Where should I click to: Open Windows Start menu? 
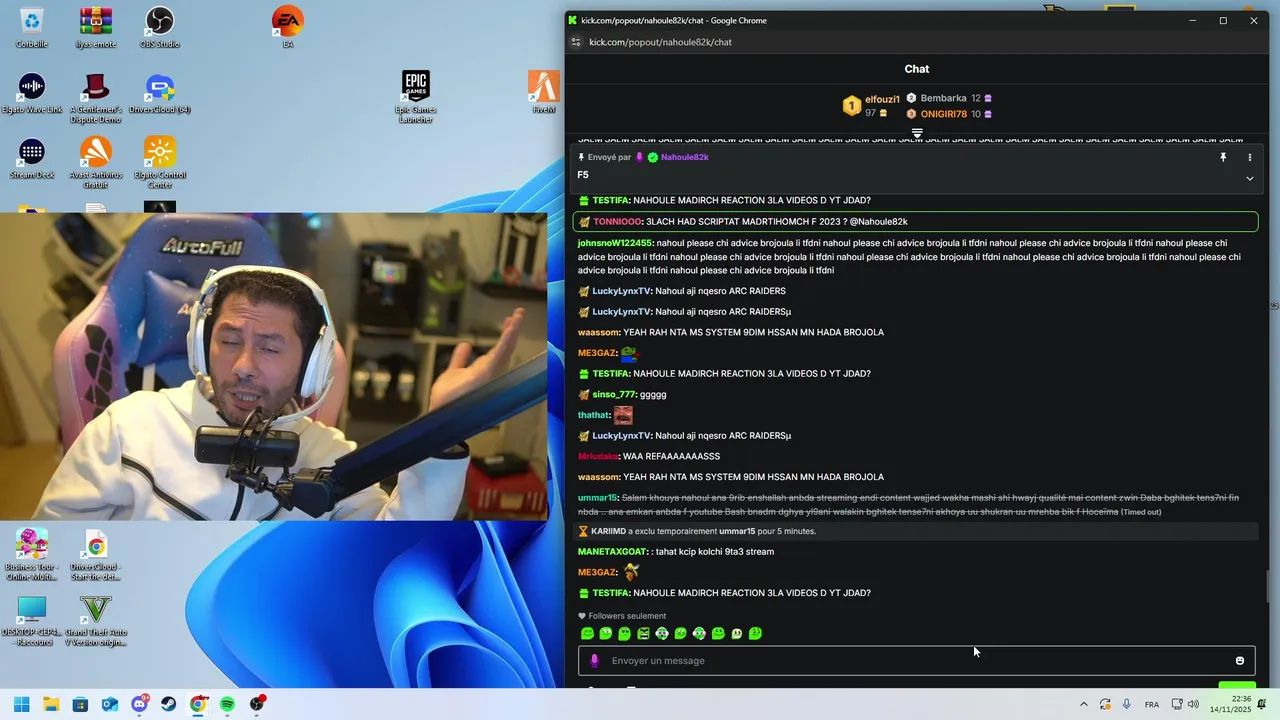21,704
